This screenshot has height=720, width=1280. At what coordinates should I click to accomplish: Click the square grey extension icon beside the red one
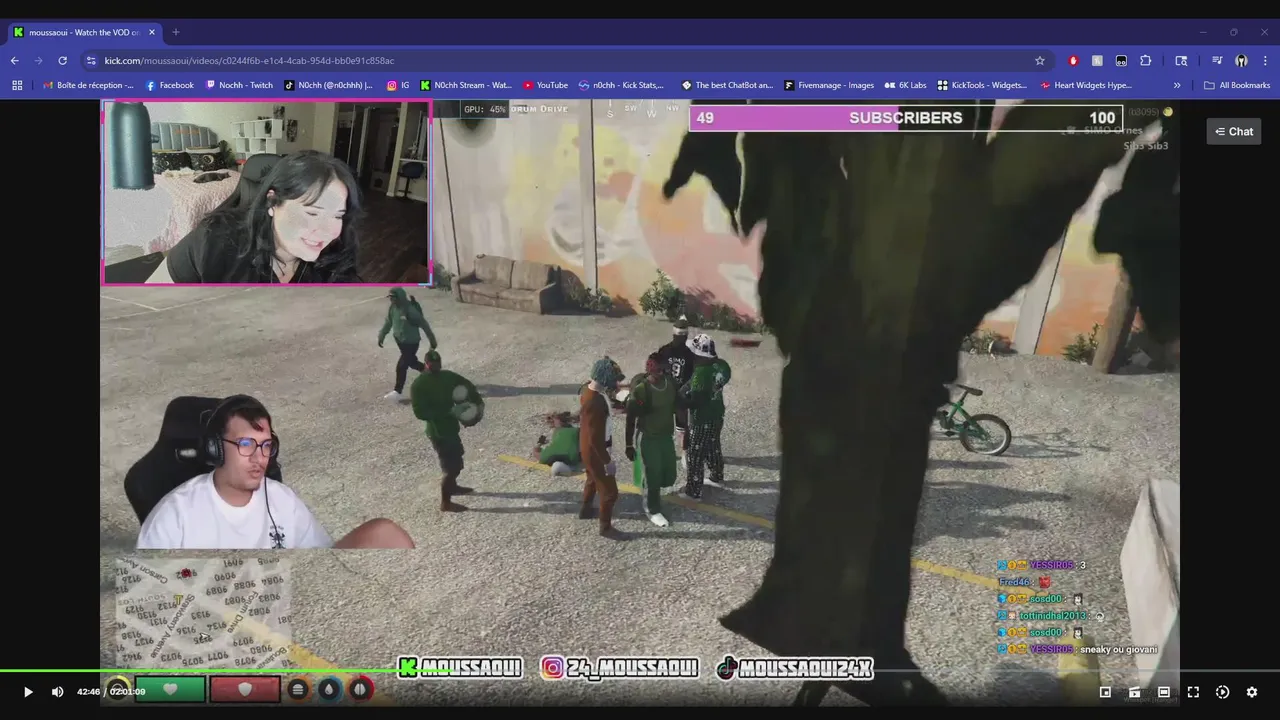1097,60
